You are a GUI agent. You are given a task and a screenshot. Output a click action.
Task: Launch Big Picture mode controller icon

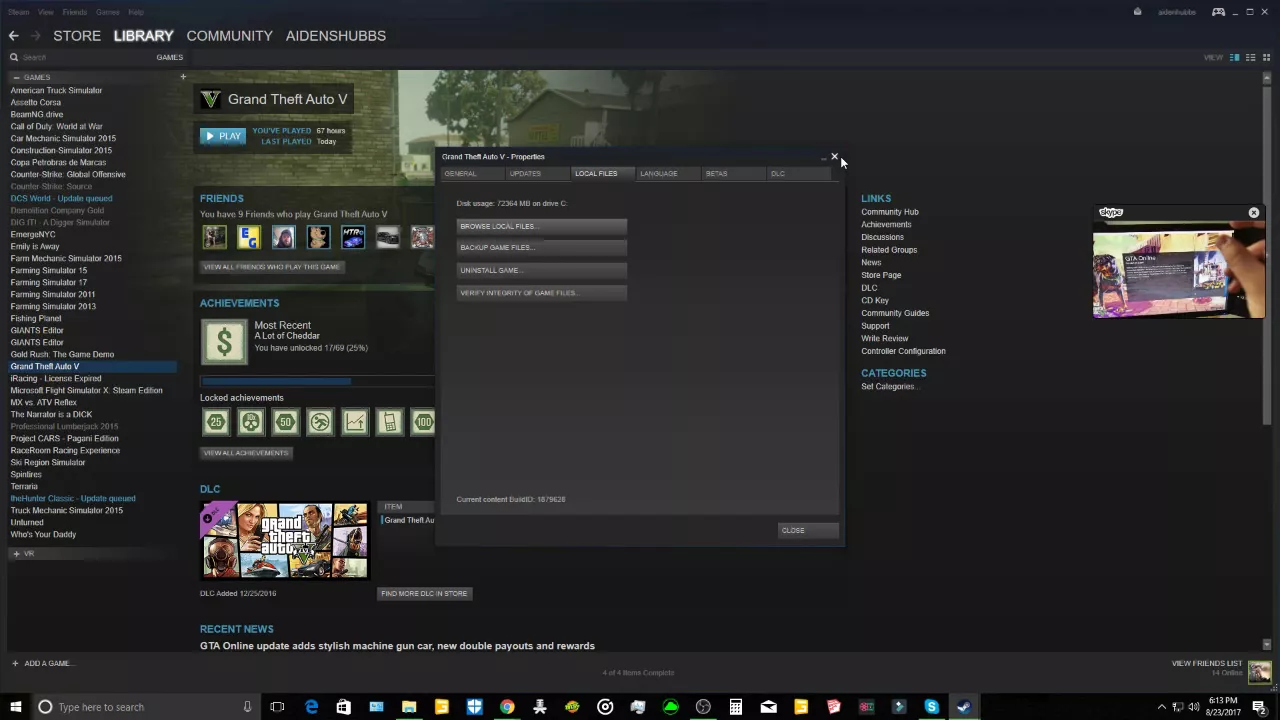(1218, 12)
